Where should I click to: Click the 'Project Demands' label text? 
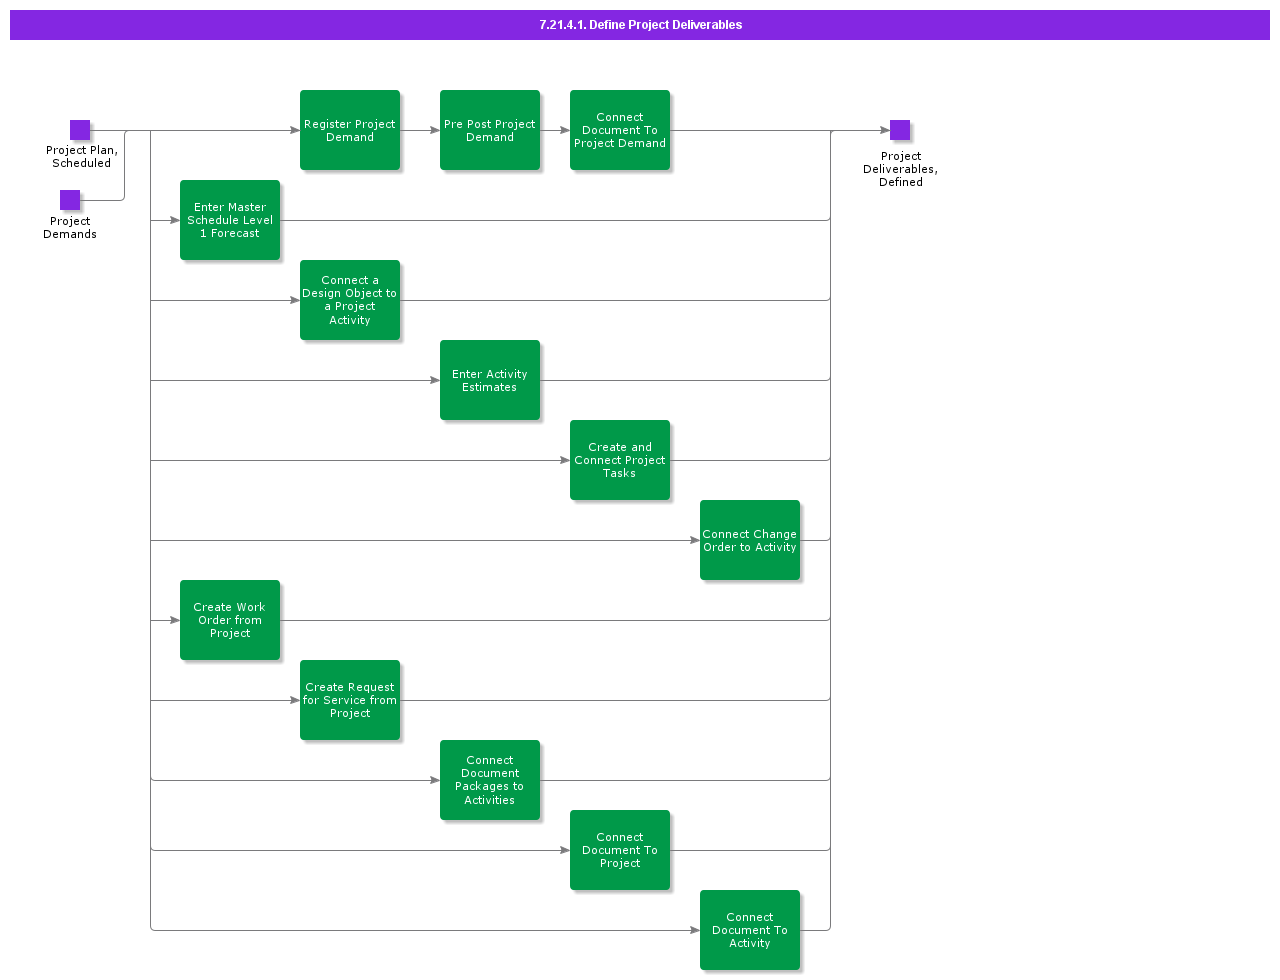coord(70,228)
